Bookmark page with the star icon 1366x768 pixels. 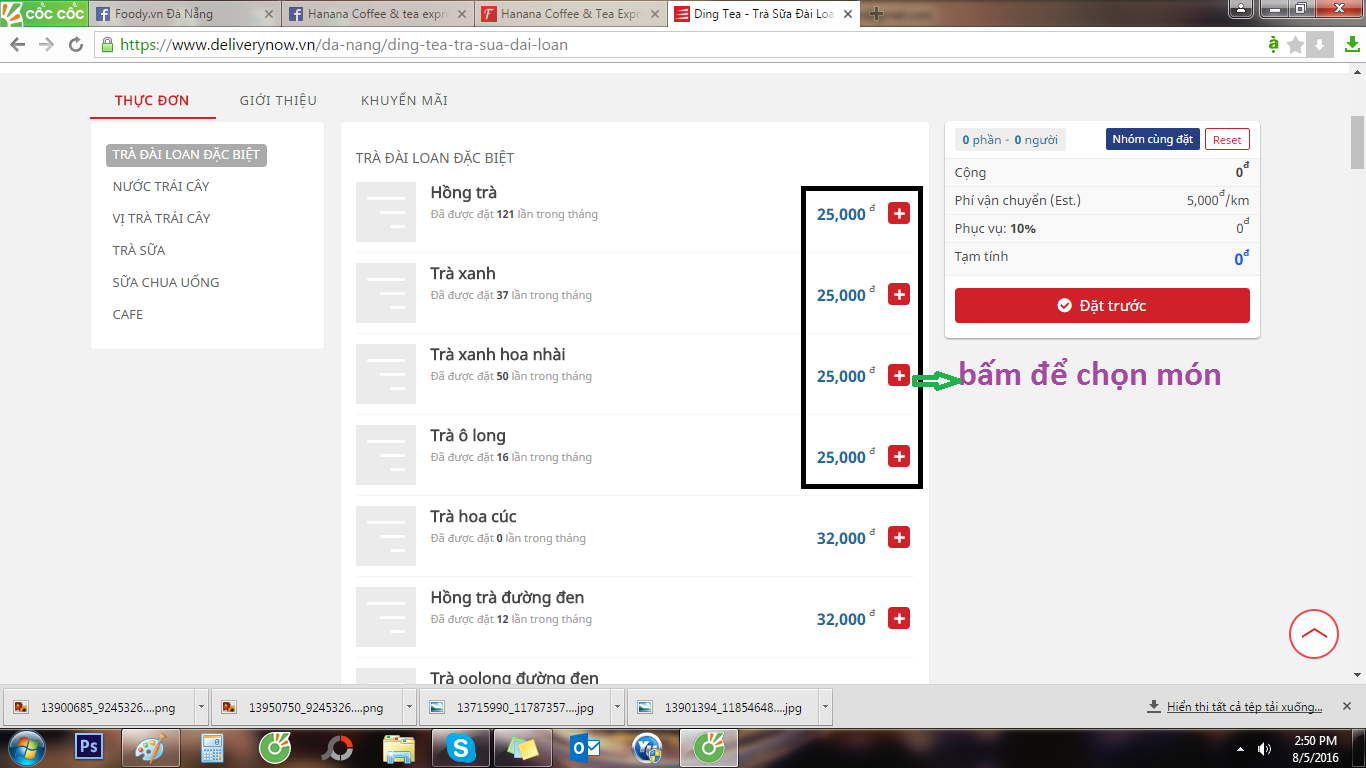1295,45
